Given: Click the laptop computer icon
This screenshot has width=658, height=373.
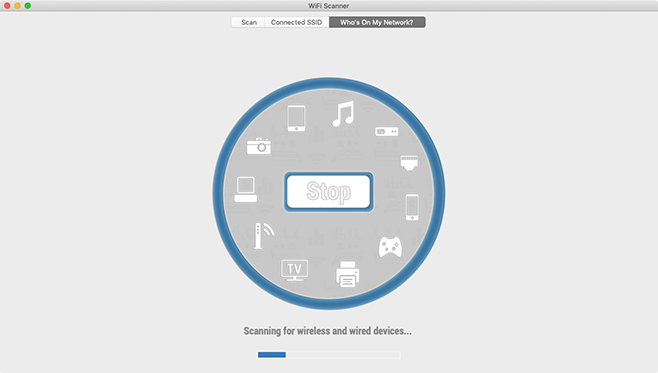Looking at the screenshot, I should [x=245, y=190].
